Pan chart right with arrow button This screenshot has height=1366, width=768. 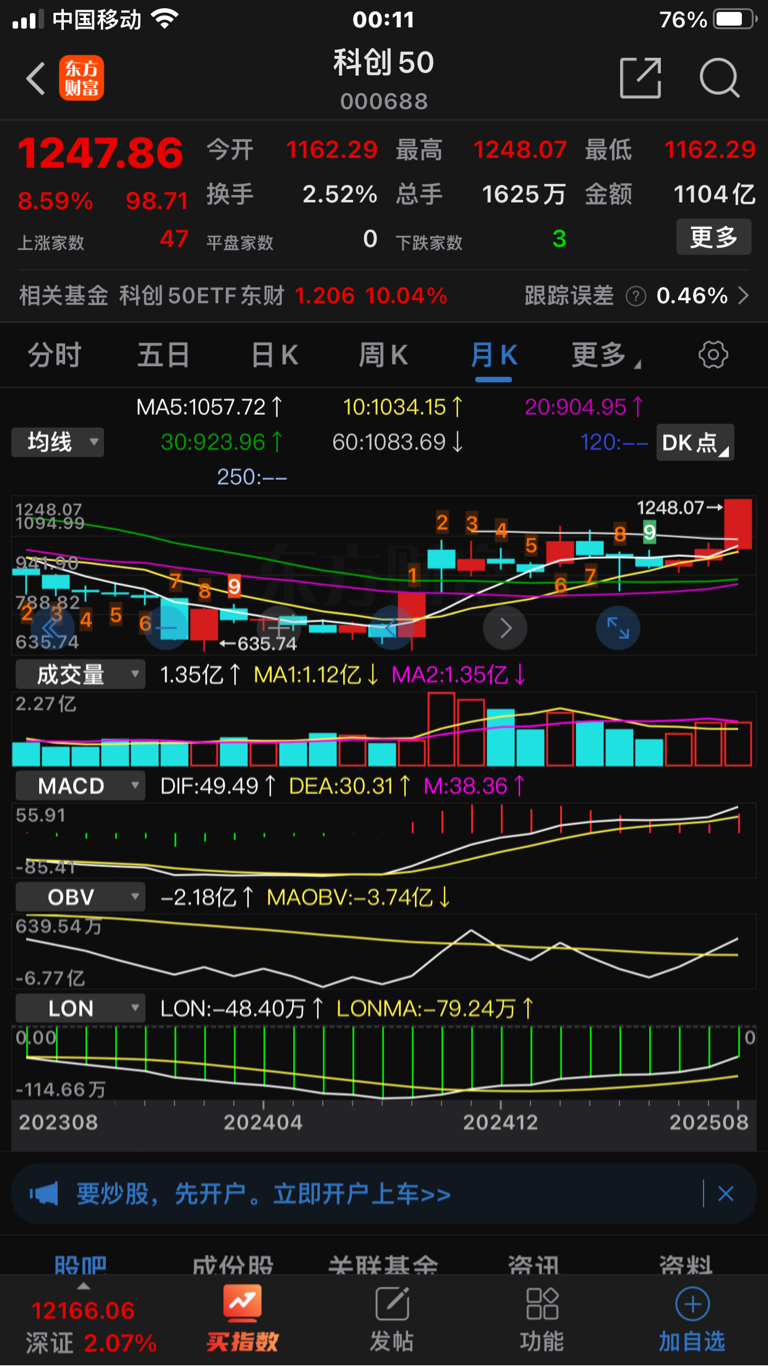pyautogui.click(x=505, y=628)
